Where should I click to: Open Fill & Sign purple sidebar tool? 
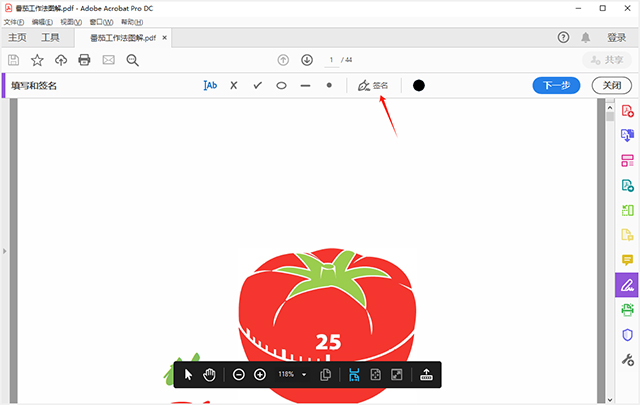627,285
